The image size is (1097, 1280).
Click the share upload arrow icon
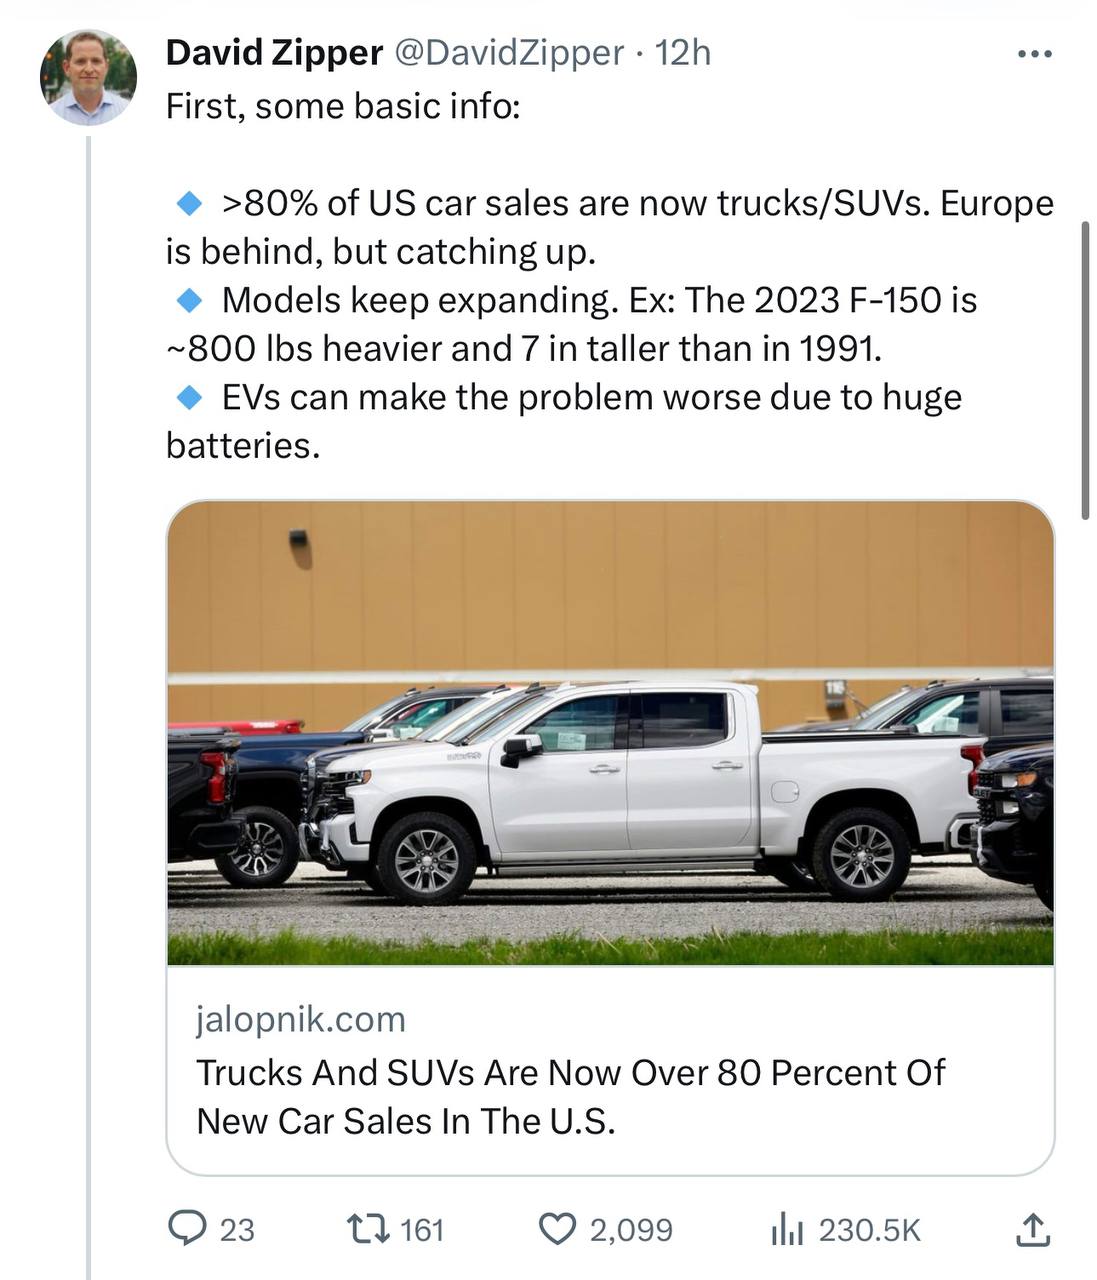point(1033,1229)
